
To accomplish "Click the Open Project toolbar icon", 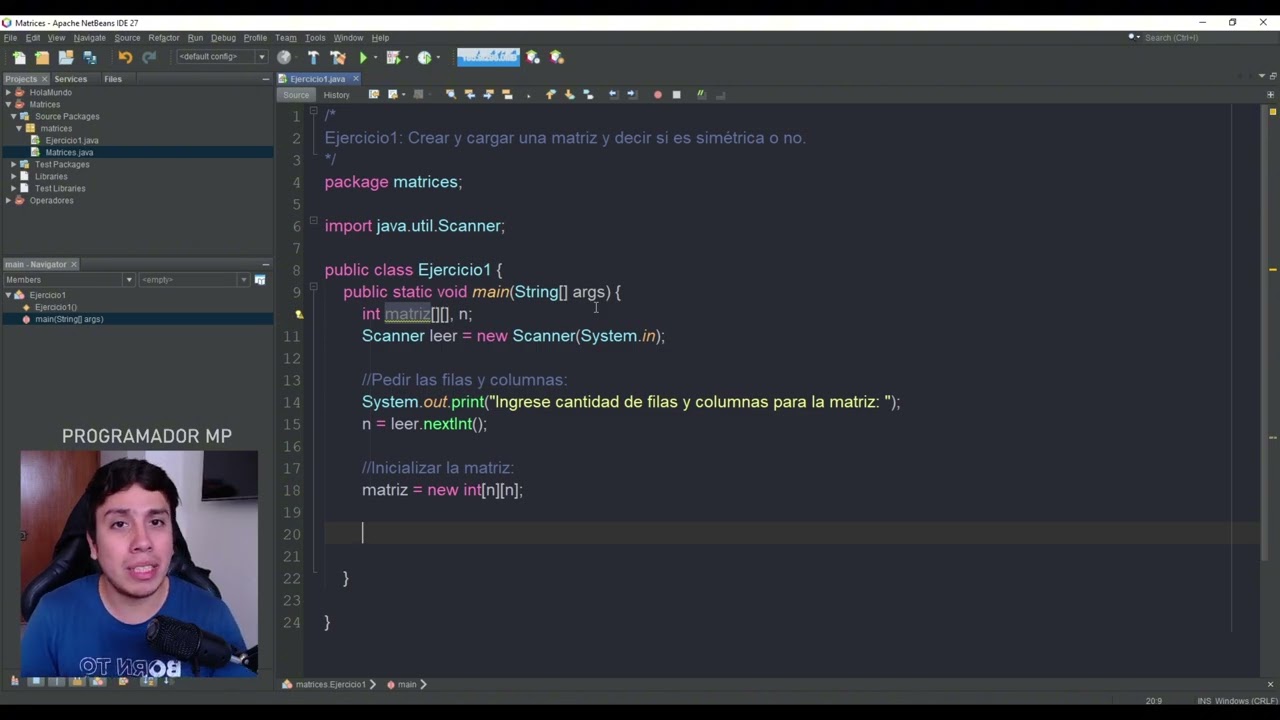I will [66, 57].
